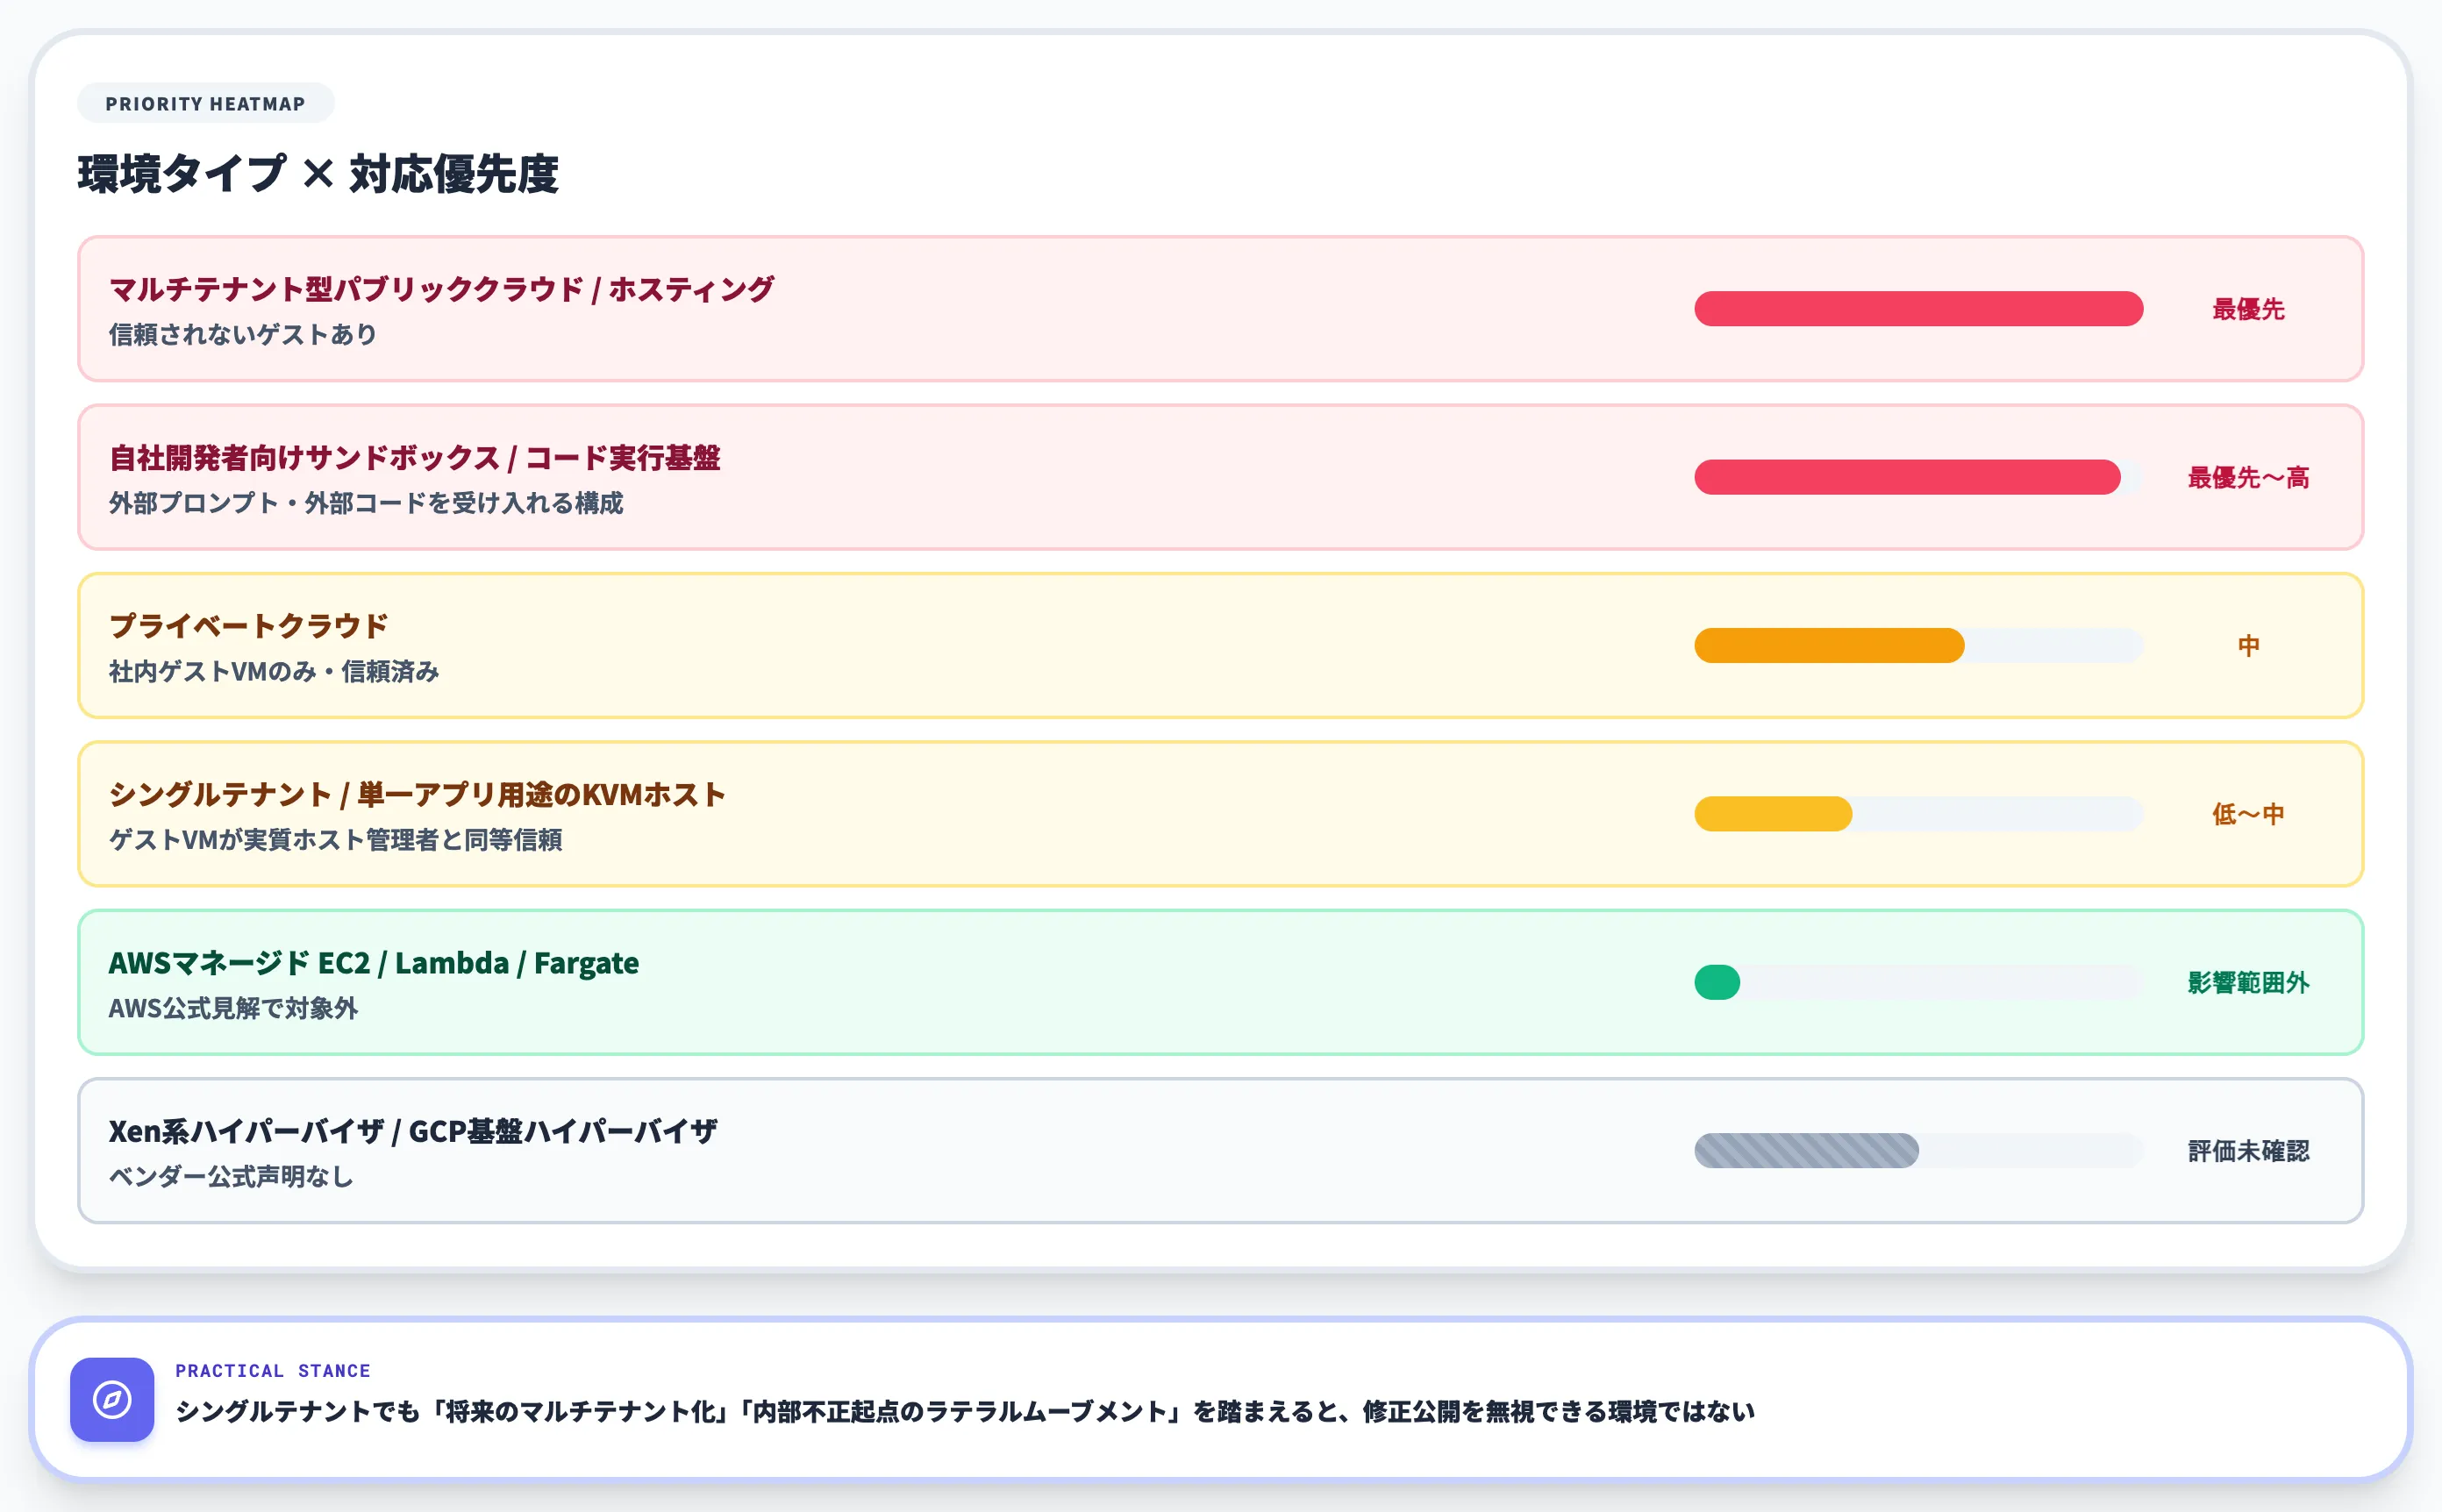Image resolution: width=2442 pixels, height=1512 pixels.
Task: Click the 最優先 priority label
Action: pyautogui.click(x=2248, y=309)
